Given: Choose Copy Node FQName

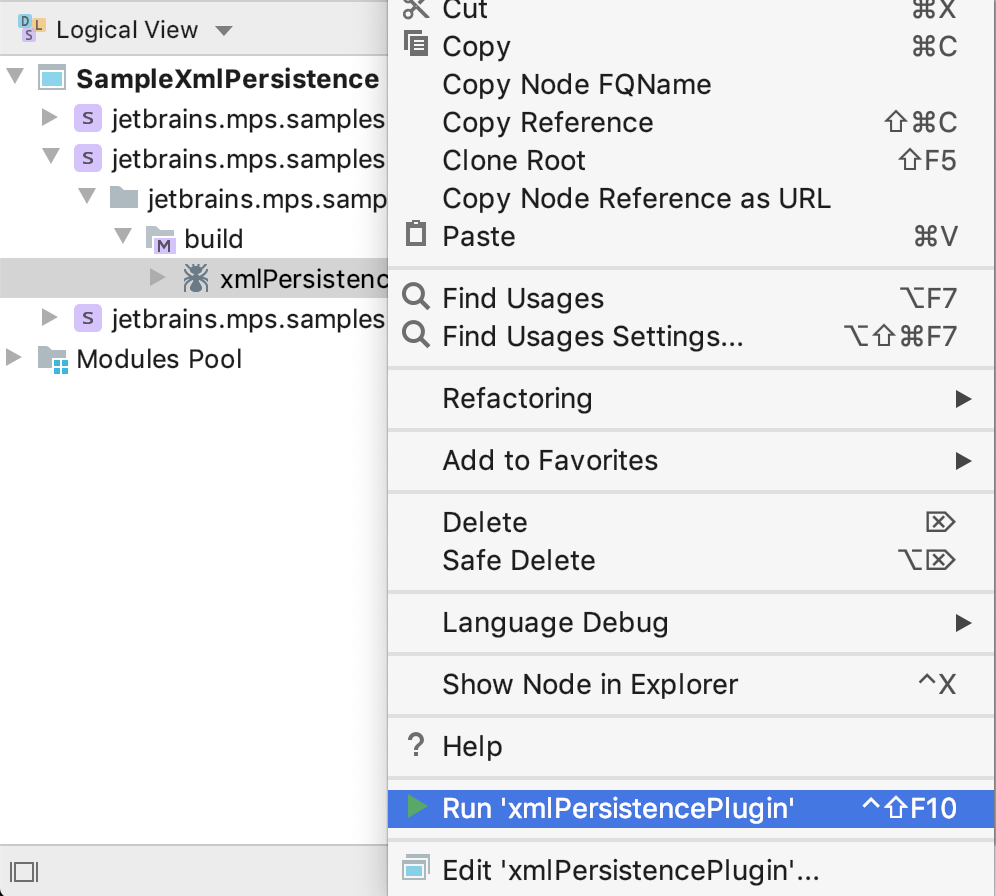Looking at the screenshot, I should coord(577,85).
